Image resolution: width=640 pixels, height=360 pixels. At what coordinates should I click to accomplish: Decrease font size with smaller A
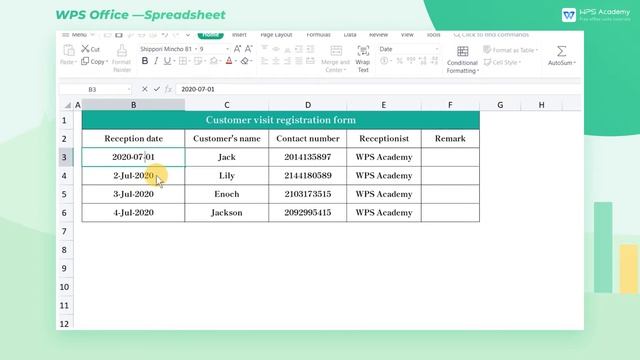[248, 49]
